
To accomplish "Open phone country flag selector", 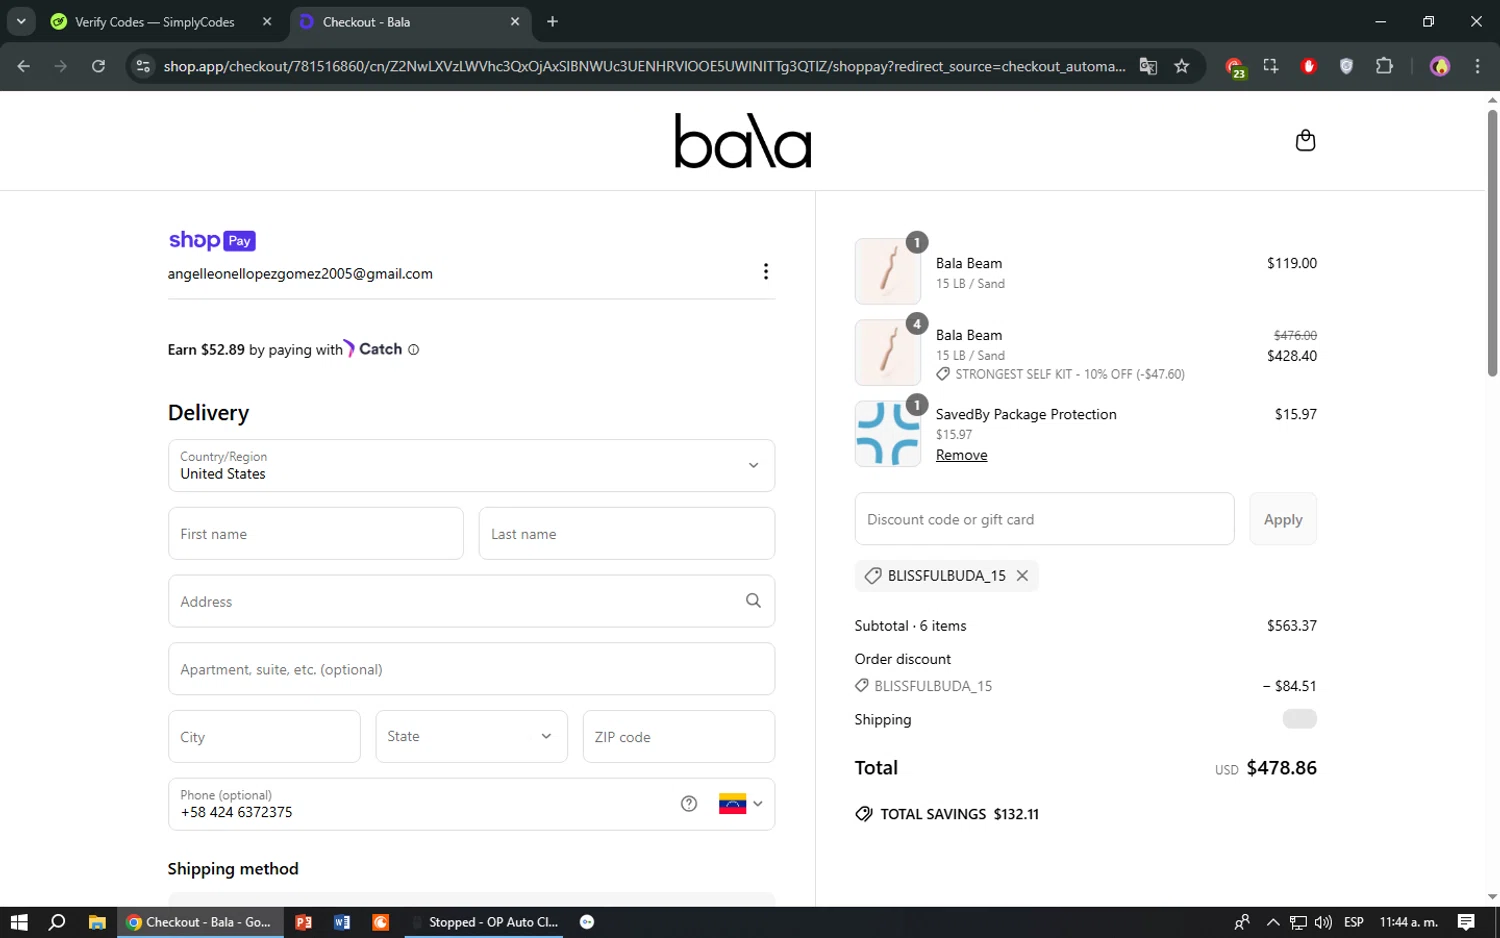I will click(740, 804).
